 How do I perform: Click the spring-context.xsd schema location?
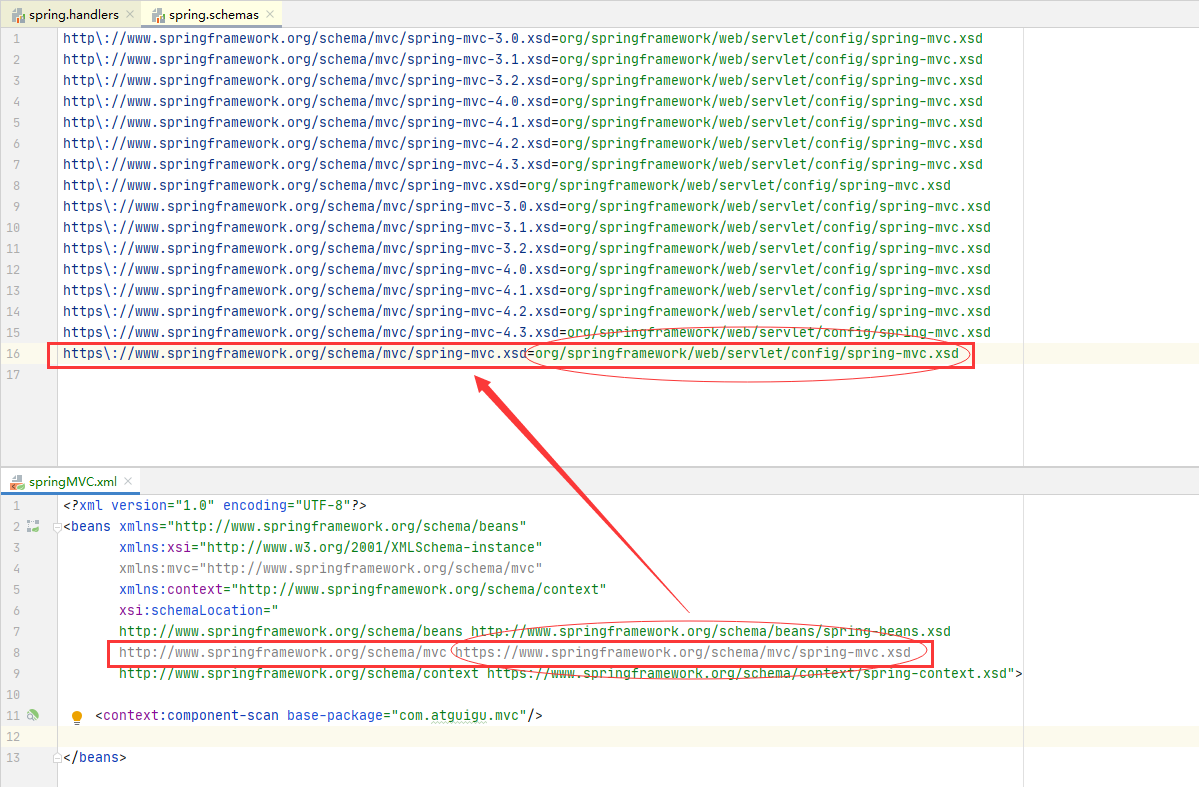(x=747, y=674)
